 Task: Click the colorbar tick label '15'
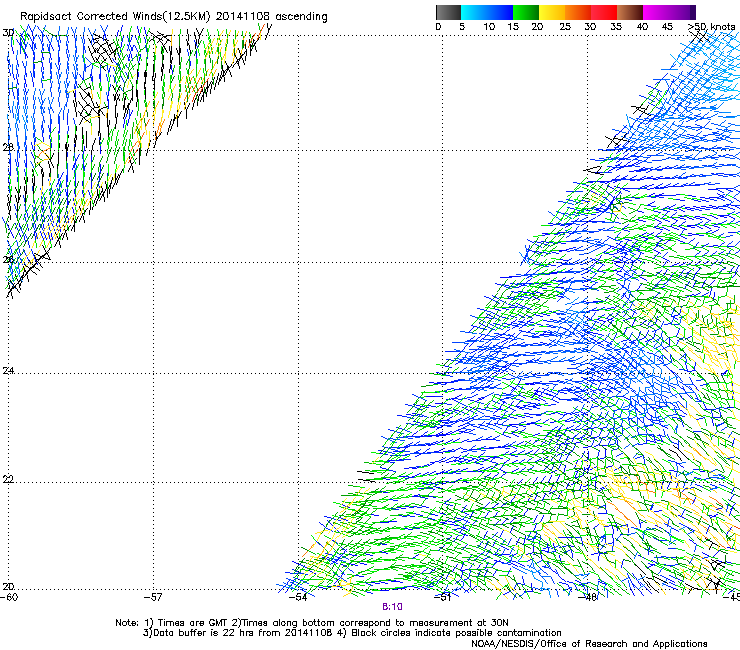pyautogui.click(x=513, y=27)
